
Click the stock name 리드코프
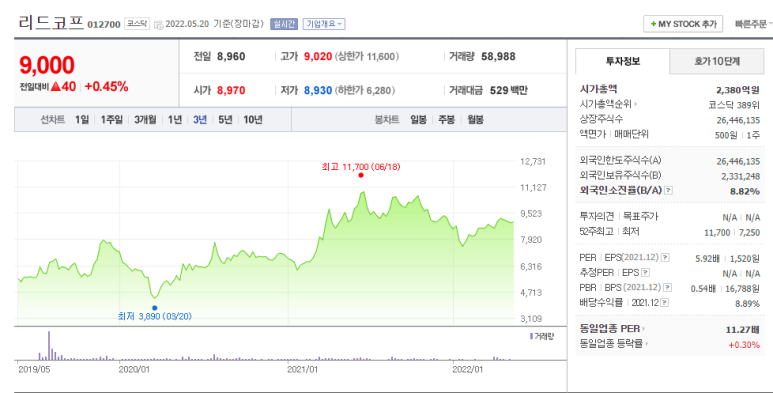point(51,23)
